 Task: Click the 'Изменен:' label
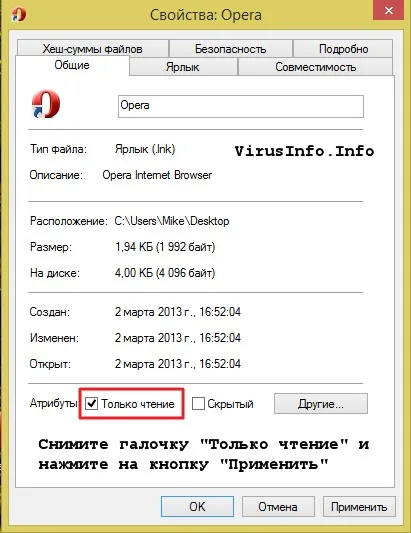[54, 338]
